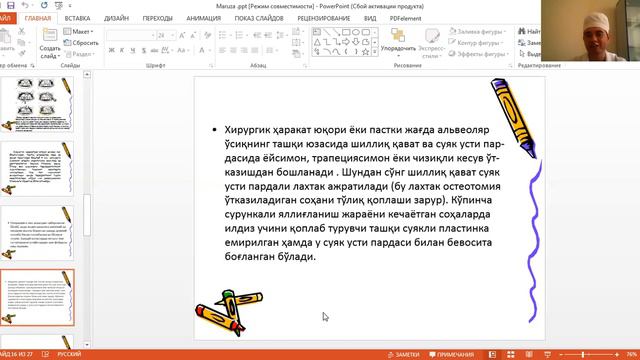Click the Cut scissors icon
Viewport: 640px width, 360px height.
pyautogui.click(x=22, y=31)
